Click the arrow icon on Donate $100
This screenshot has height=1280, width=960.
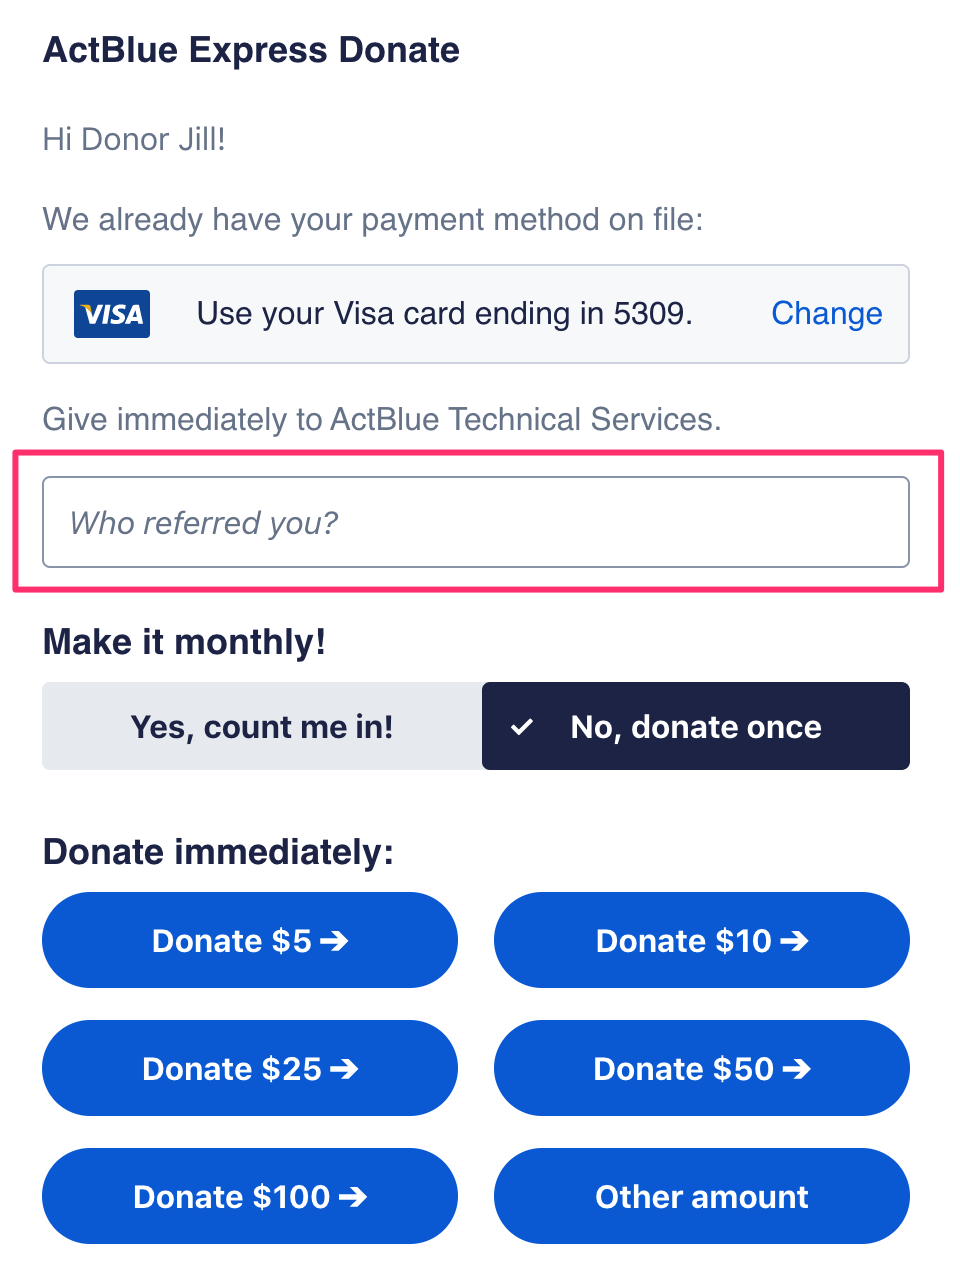pos(352,1197)
